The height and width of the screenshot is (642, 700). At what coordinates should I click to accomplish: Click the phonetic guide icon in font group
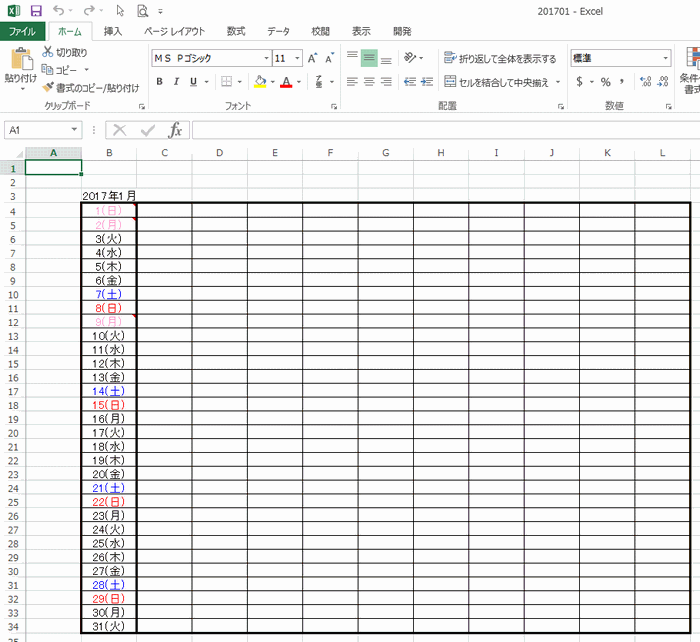click(319, 81)
